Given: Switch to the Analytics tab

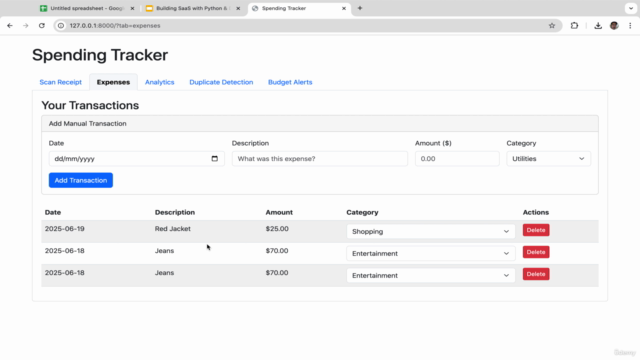Looking at the screenshot, I should point(160,82).
